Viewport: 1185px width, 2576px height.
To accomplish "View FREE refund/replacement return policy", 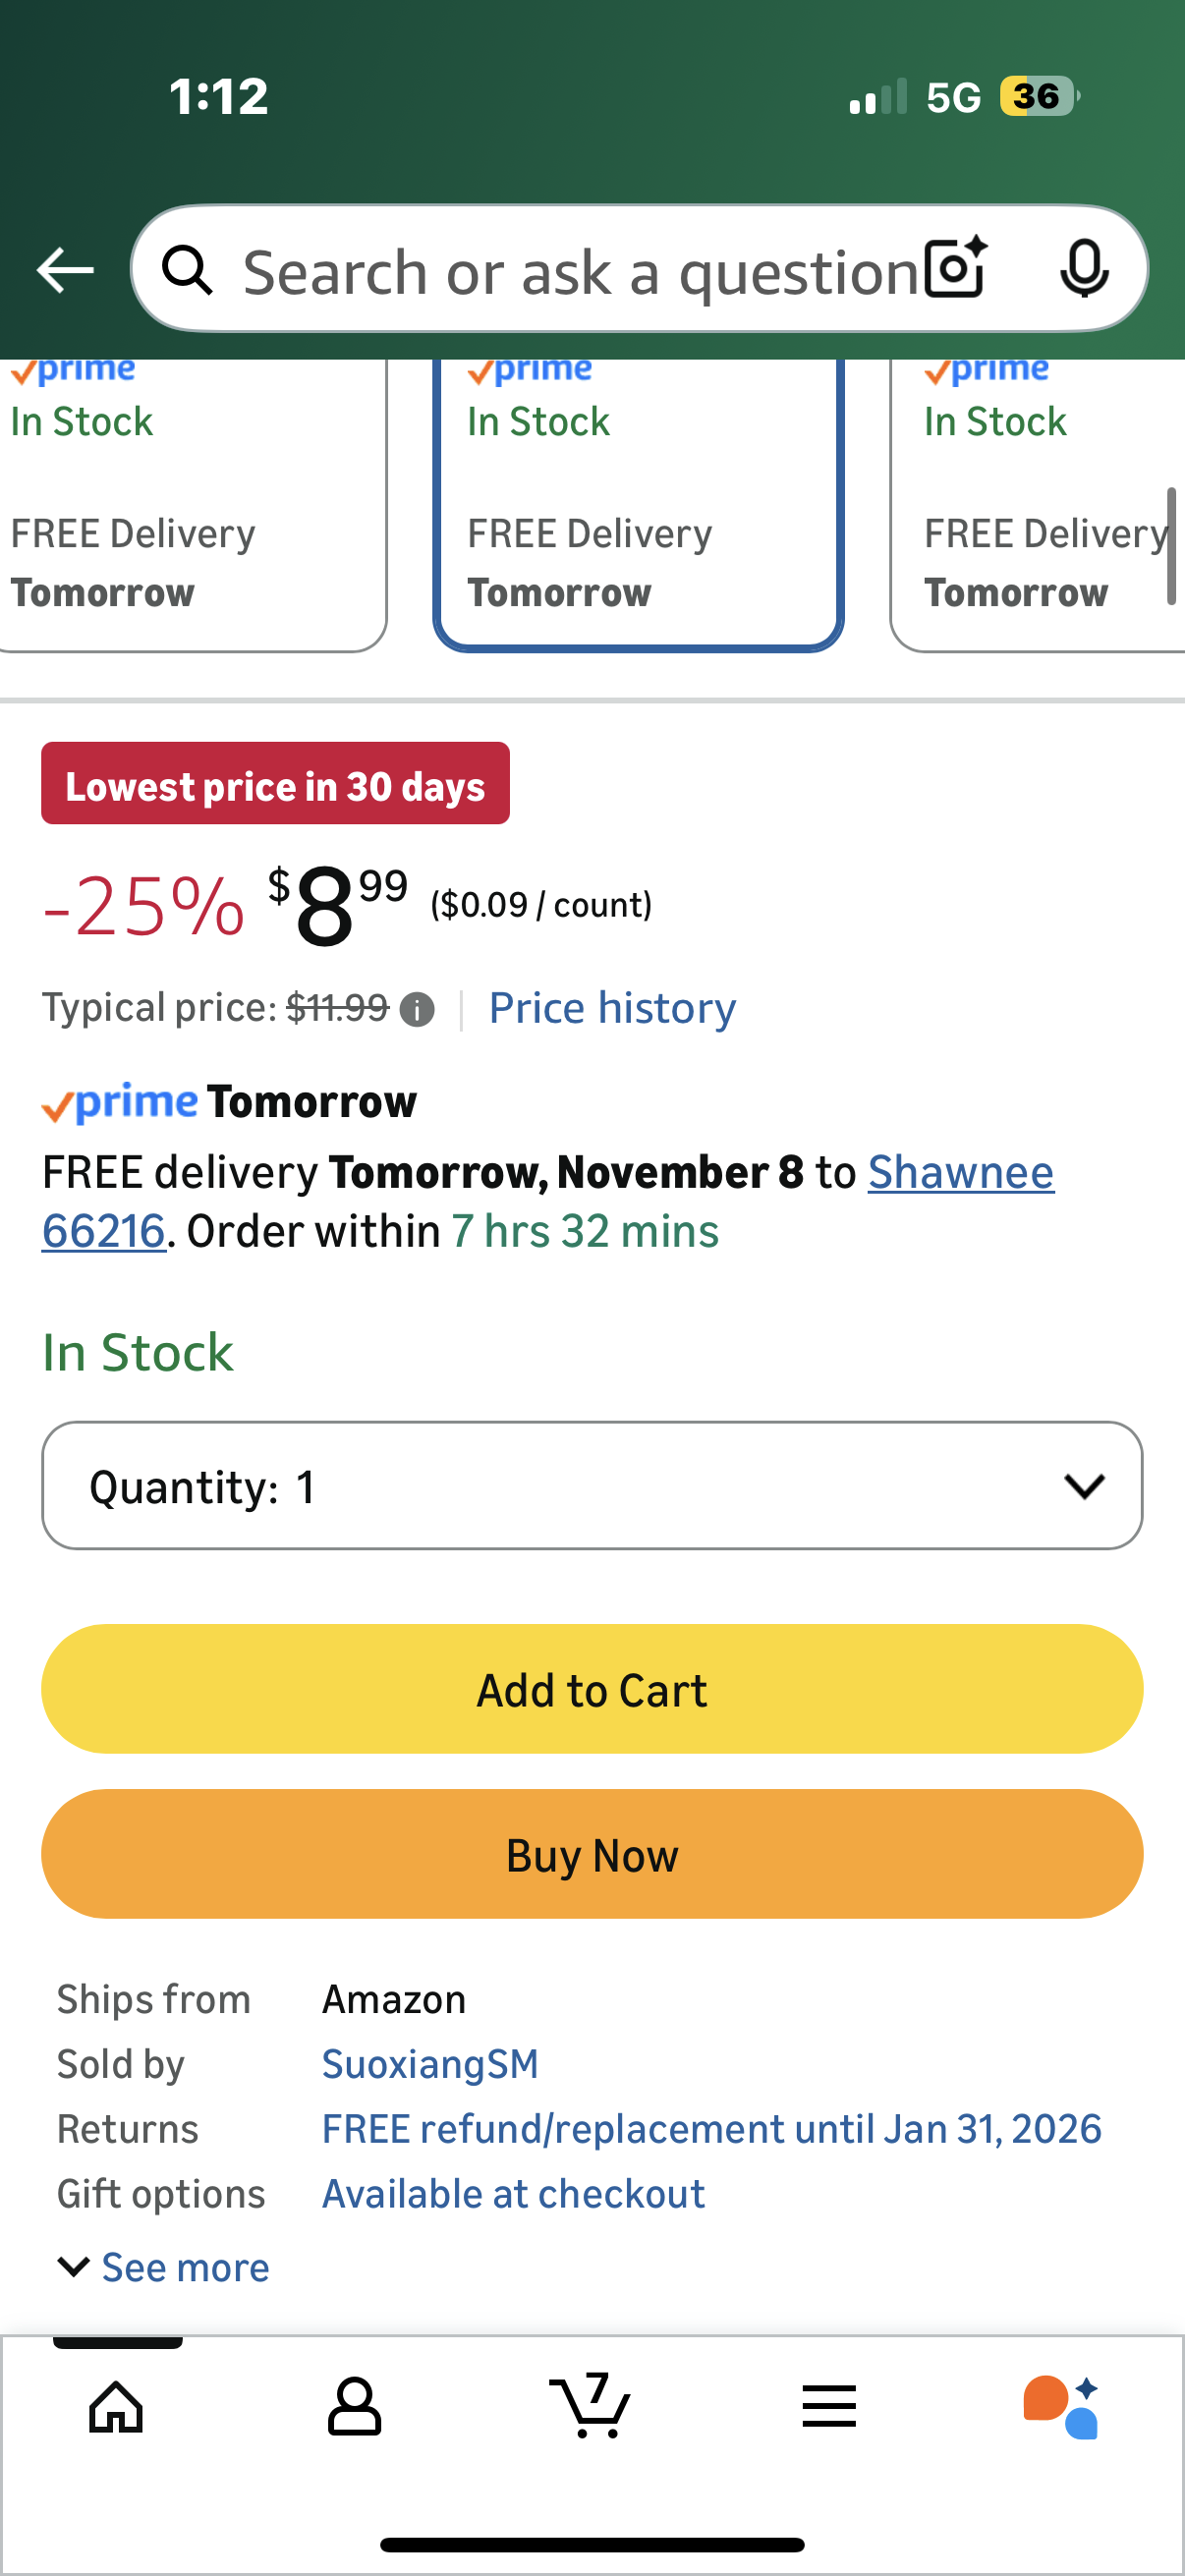I will (711, 2129).
